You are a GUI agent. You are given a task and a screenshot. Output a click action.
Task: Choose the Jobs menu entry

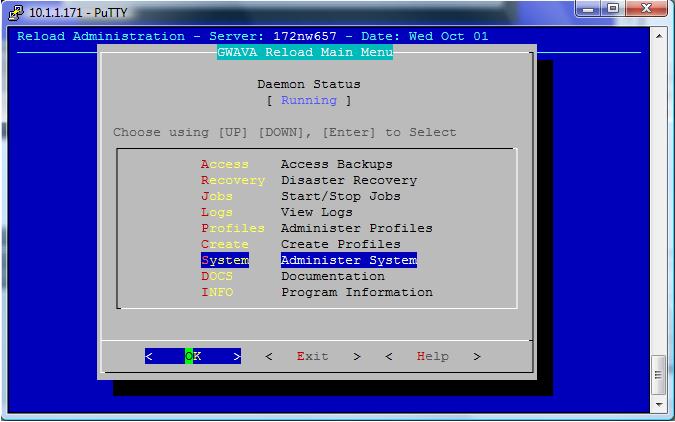pos(217,196)
